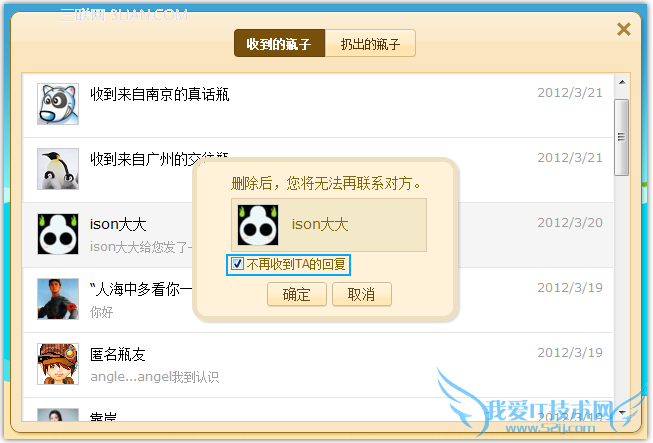
Task: Click the ison大大 name in the dialog
Action: (320, 225)
